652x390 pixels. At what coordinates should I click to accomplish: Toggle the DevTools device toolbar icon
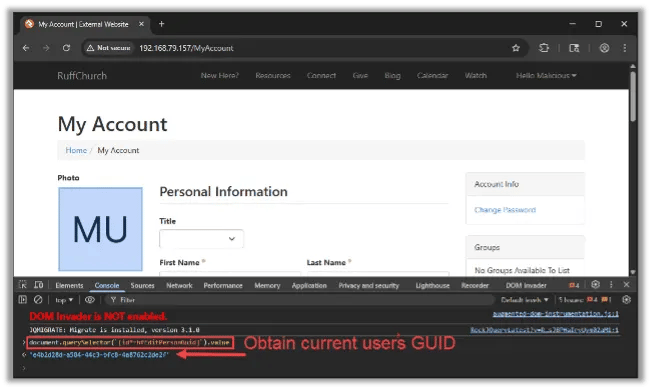pyautogui.click(x=39, y=285)
